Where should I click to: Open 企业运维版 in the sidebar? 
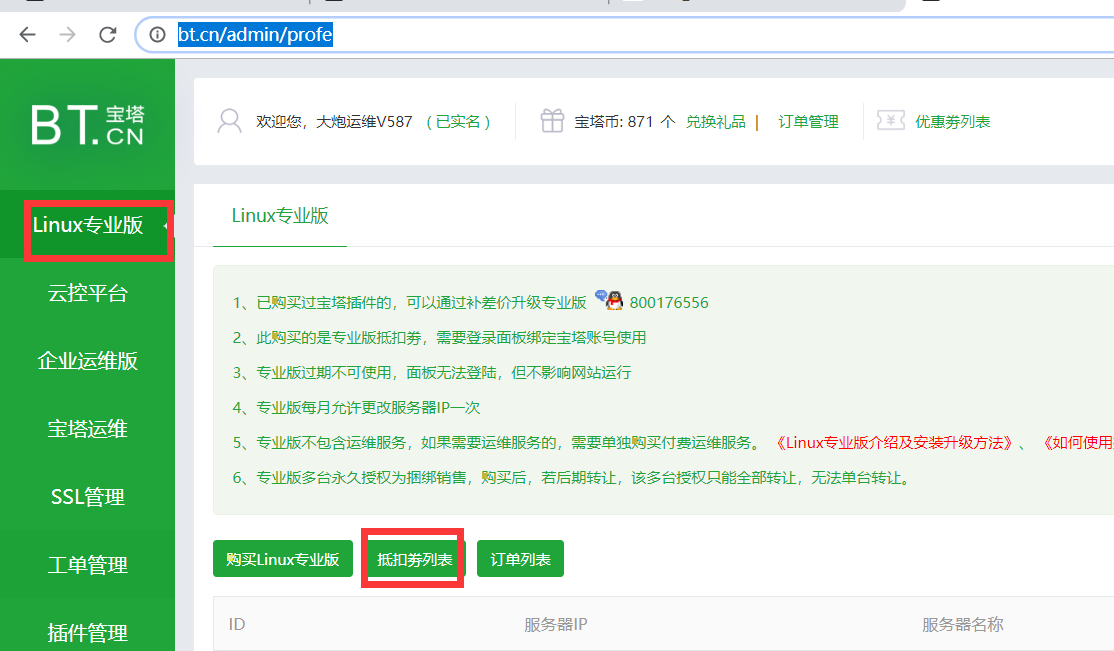[x=87, y=361]
